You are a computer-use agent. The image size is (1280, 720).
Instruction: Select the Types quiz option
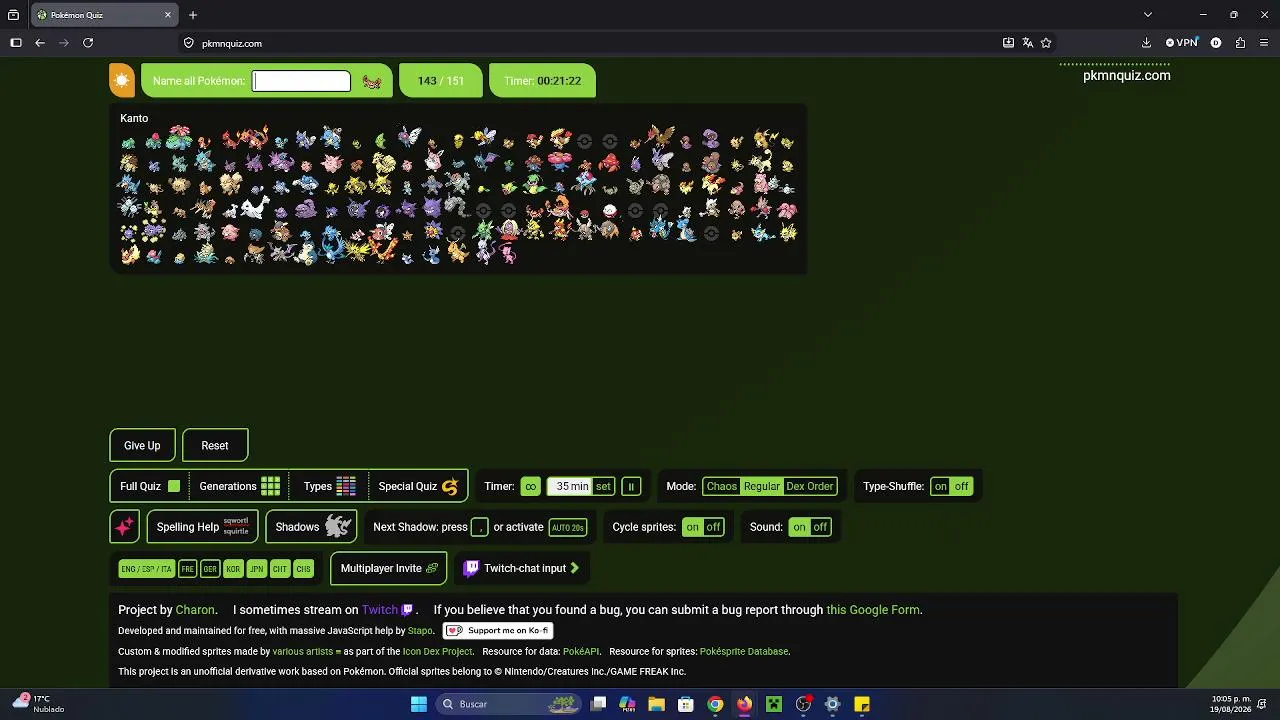[329, 486]
